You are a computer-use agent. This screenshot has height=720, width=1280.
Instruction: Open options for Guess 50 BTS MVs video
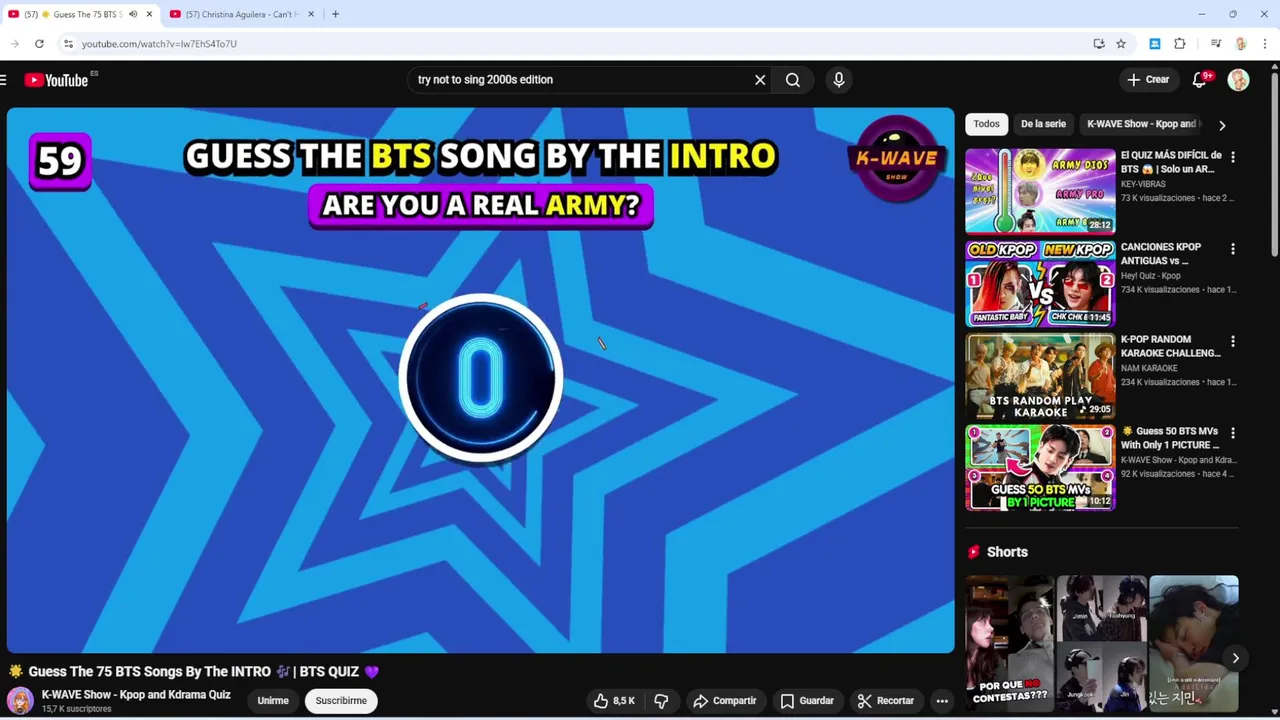1233,433
